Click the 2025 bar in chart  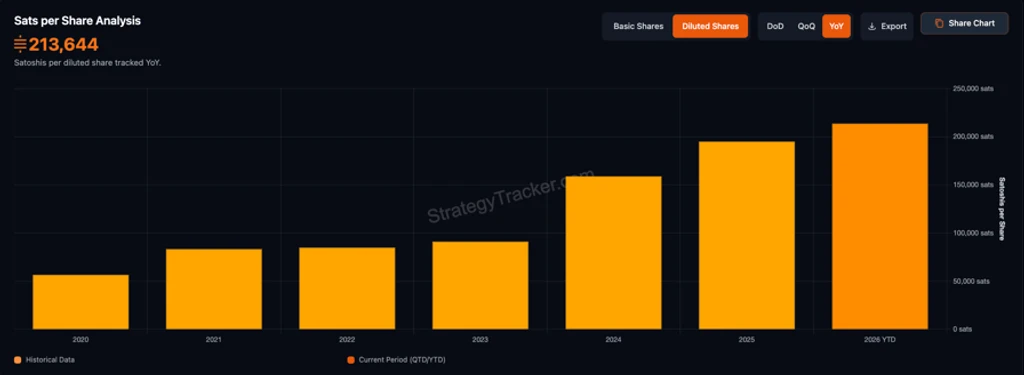click(747, 235)
